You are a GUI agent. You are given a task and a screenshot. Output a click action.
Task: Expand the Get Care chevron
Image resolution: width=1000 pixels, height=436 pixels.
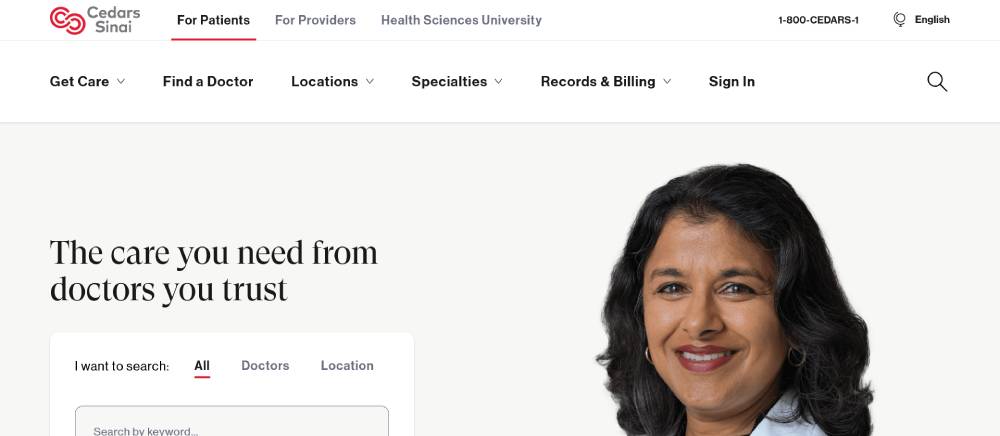pos(121,82)
